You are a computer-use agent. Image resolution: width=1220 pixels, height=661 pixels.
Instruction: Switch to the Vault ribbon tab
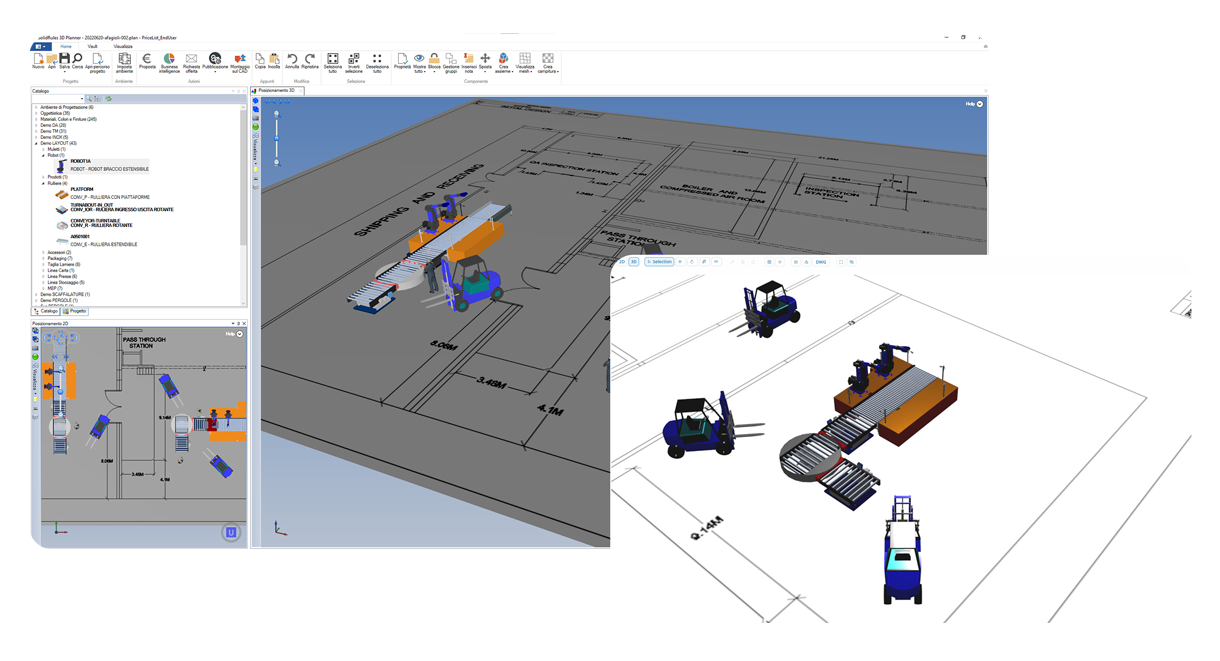coord(92,46)
